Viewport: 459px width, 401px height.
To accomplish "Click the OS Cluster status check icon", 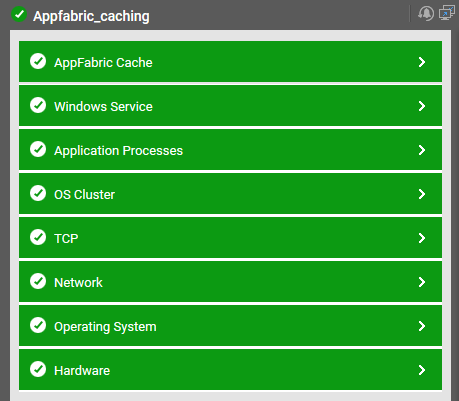I will [x=38, y=193].
